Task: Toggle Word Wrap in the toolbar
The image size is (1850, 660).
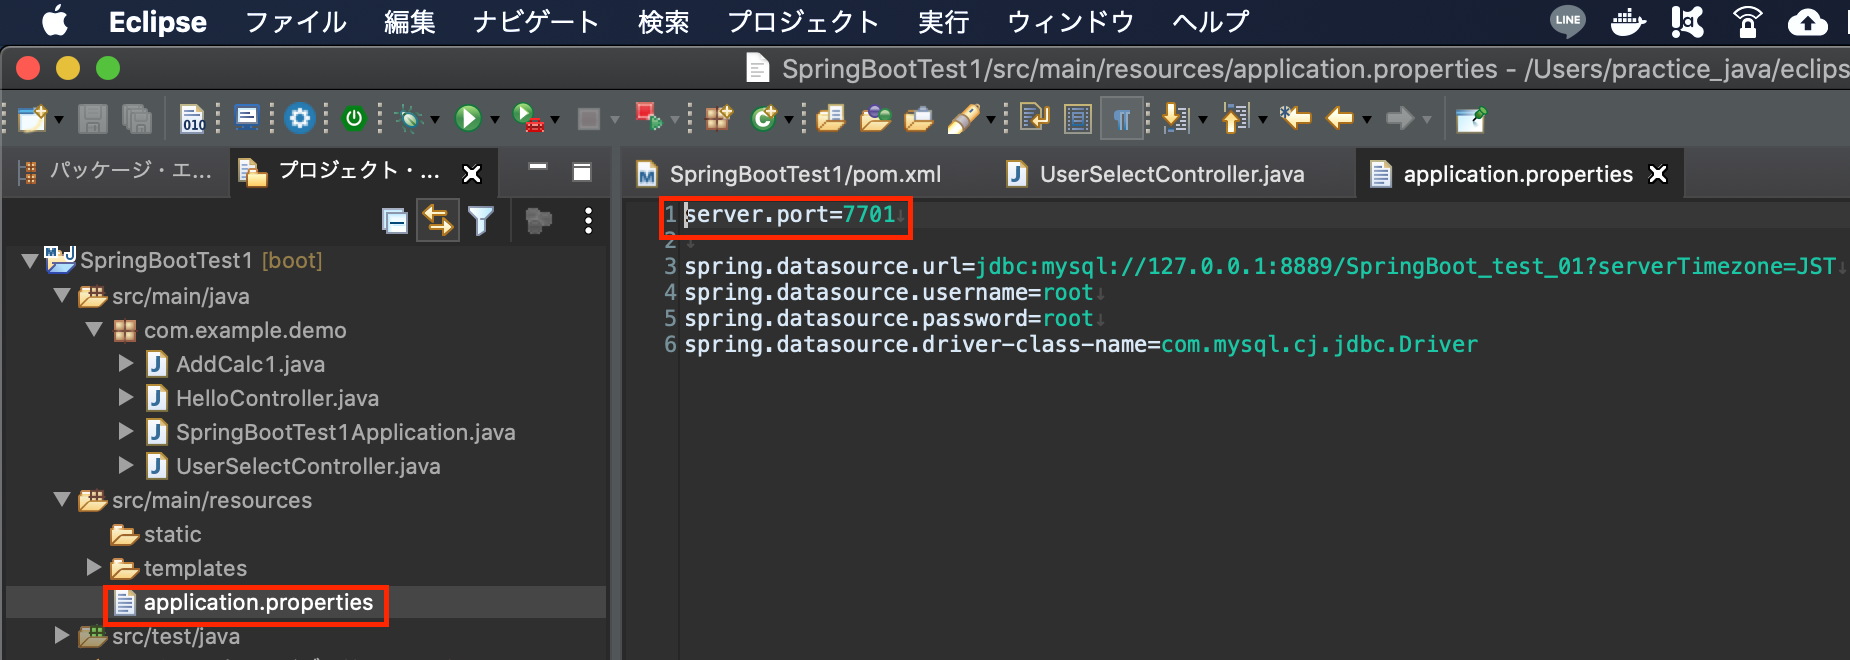Action: pyautogui.click(x=1034, y=119)
